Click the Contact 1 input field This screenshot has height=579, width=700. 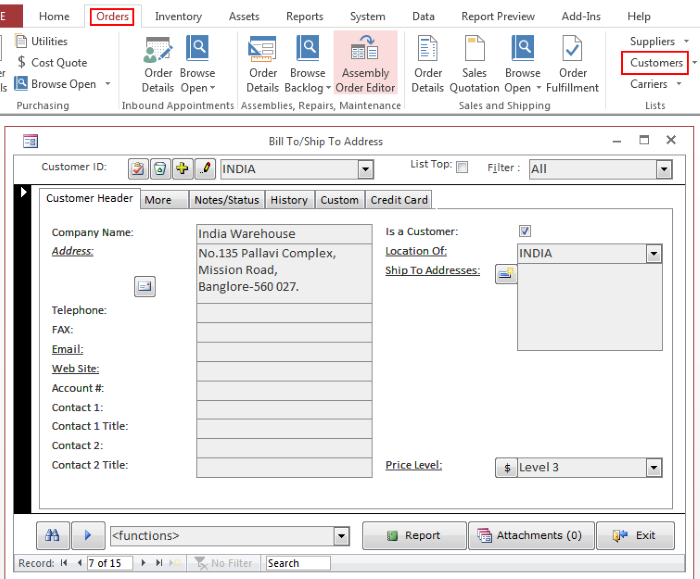pyautogui.click(x=284, y=410)
